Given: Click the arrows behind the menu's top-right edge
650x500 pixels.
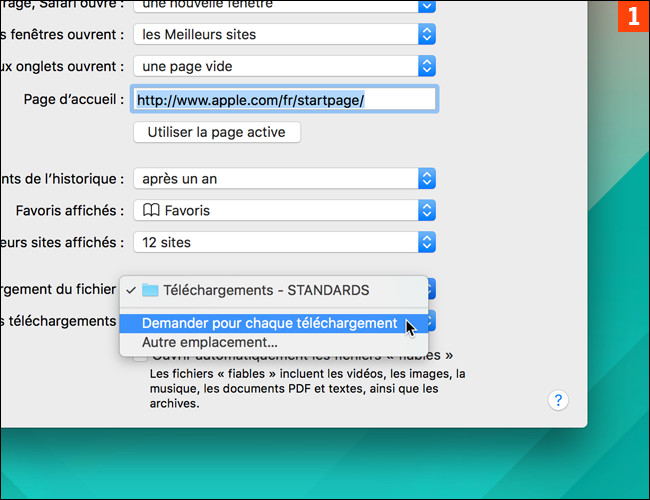Looking at the screenshot, I should [431, 289].
